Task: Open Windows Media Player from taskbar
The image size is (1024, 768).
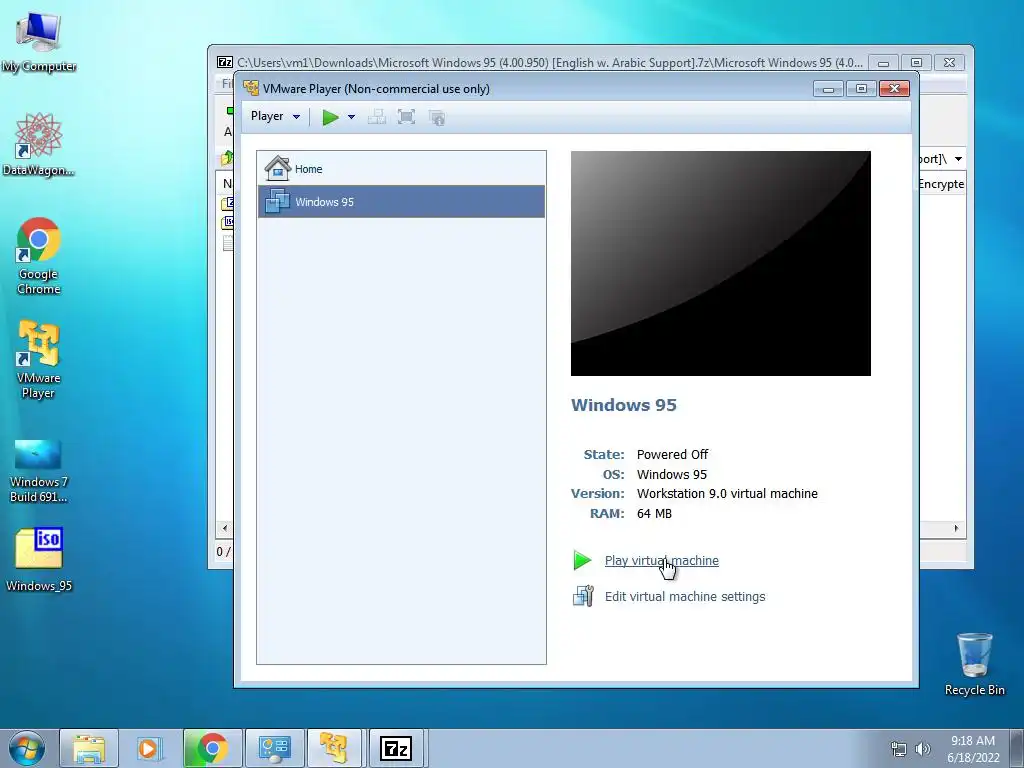Action: coord(150,748)
